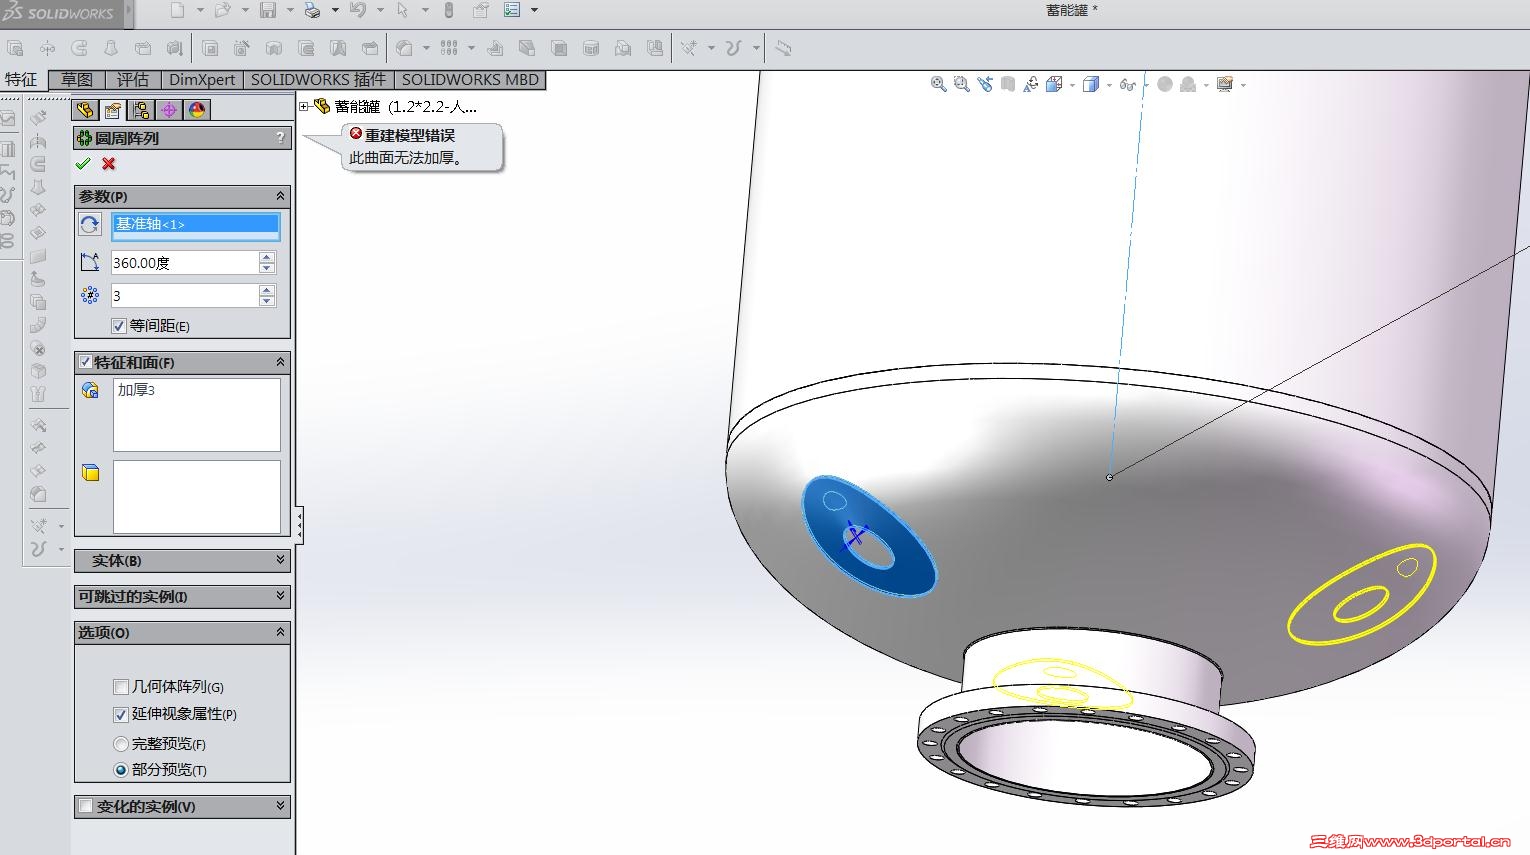Screen dimensions: 1530x855
Task: Click the help question mark for 圆周阵列
Action: pyautogui.click(x=280, y=138)
